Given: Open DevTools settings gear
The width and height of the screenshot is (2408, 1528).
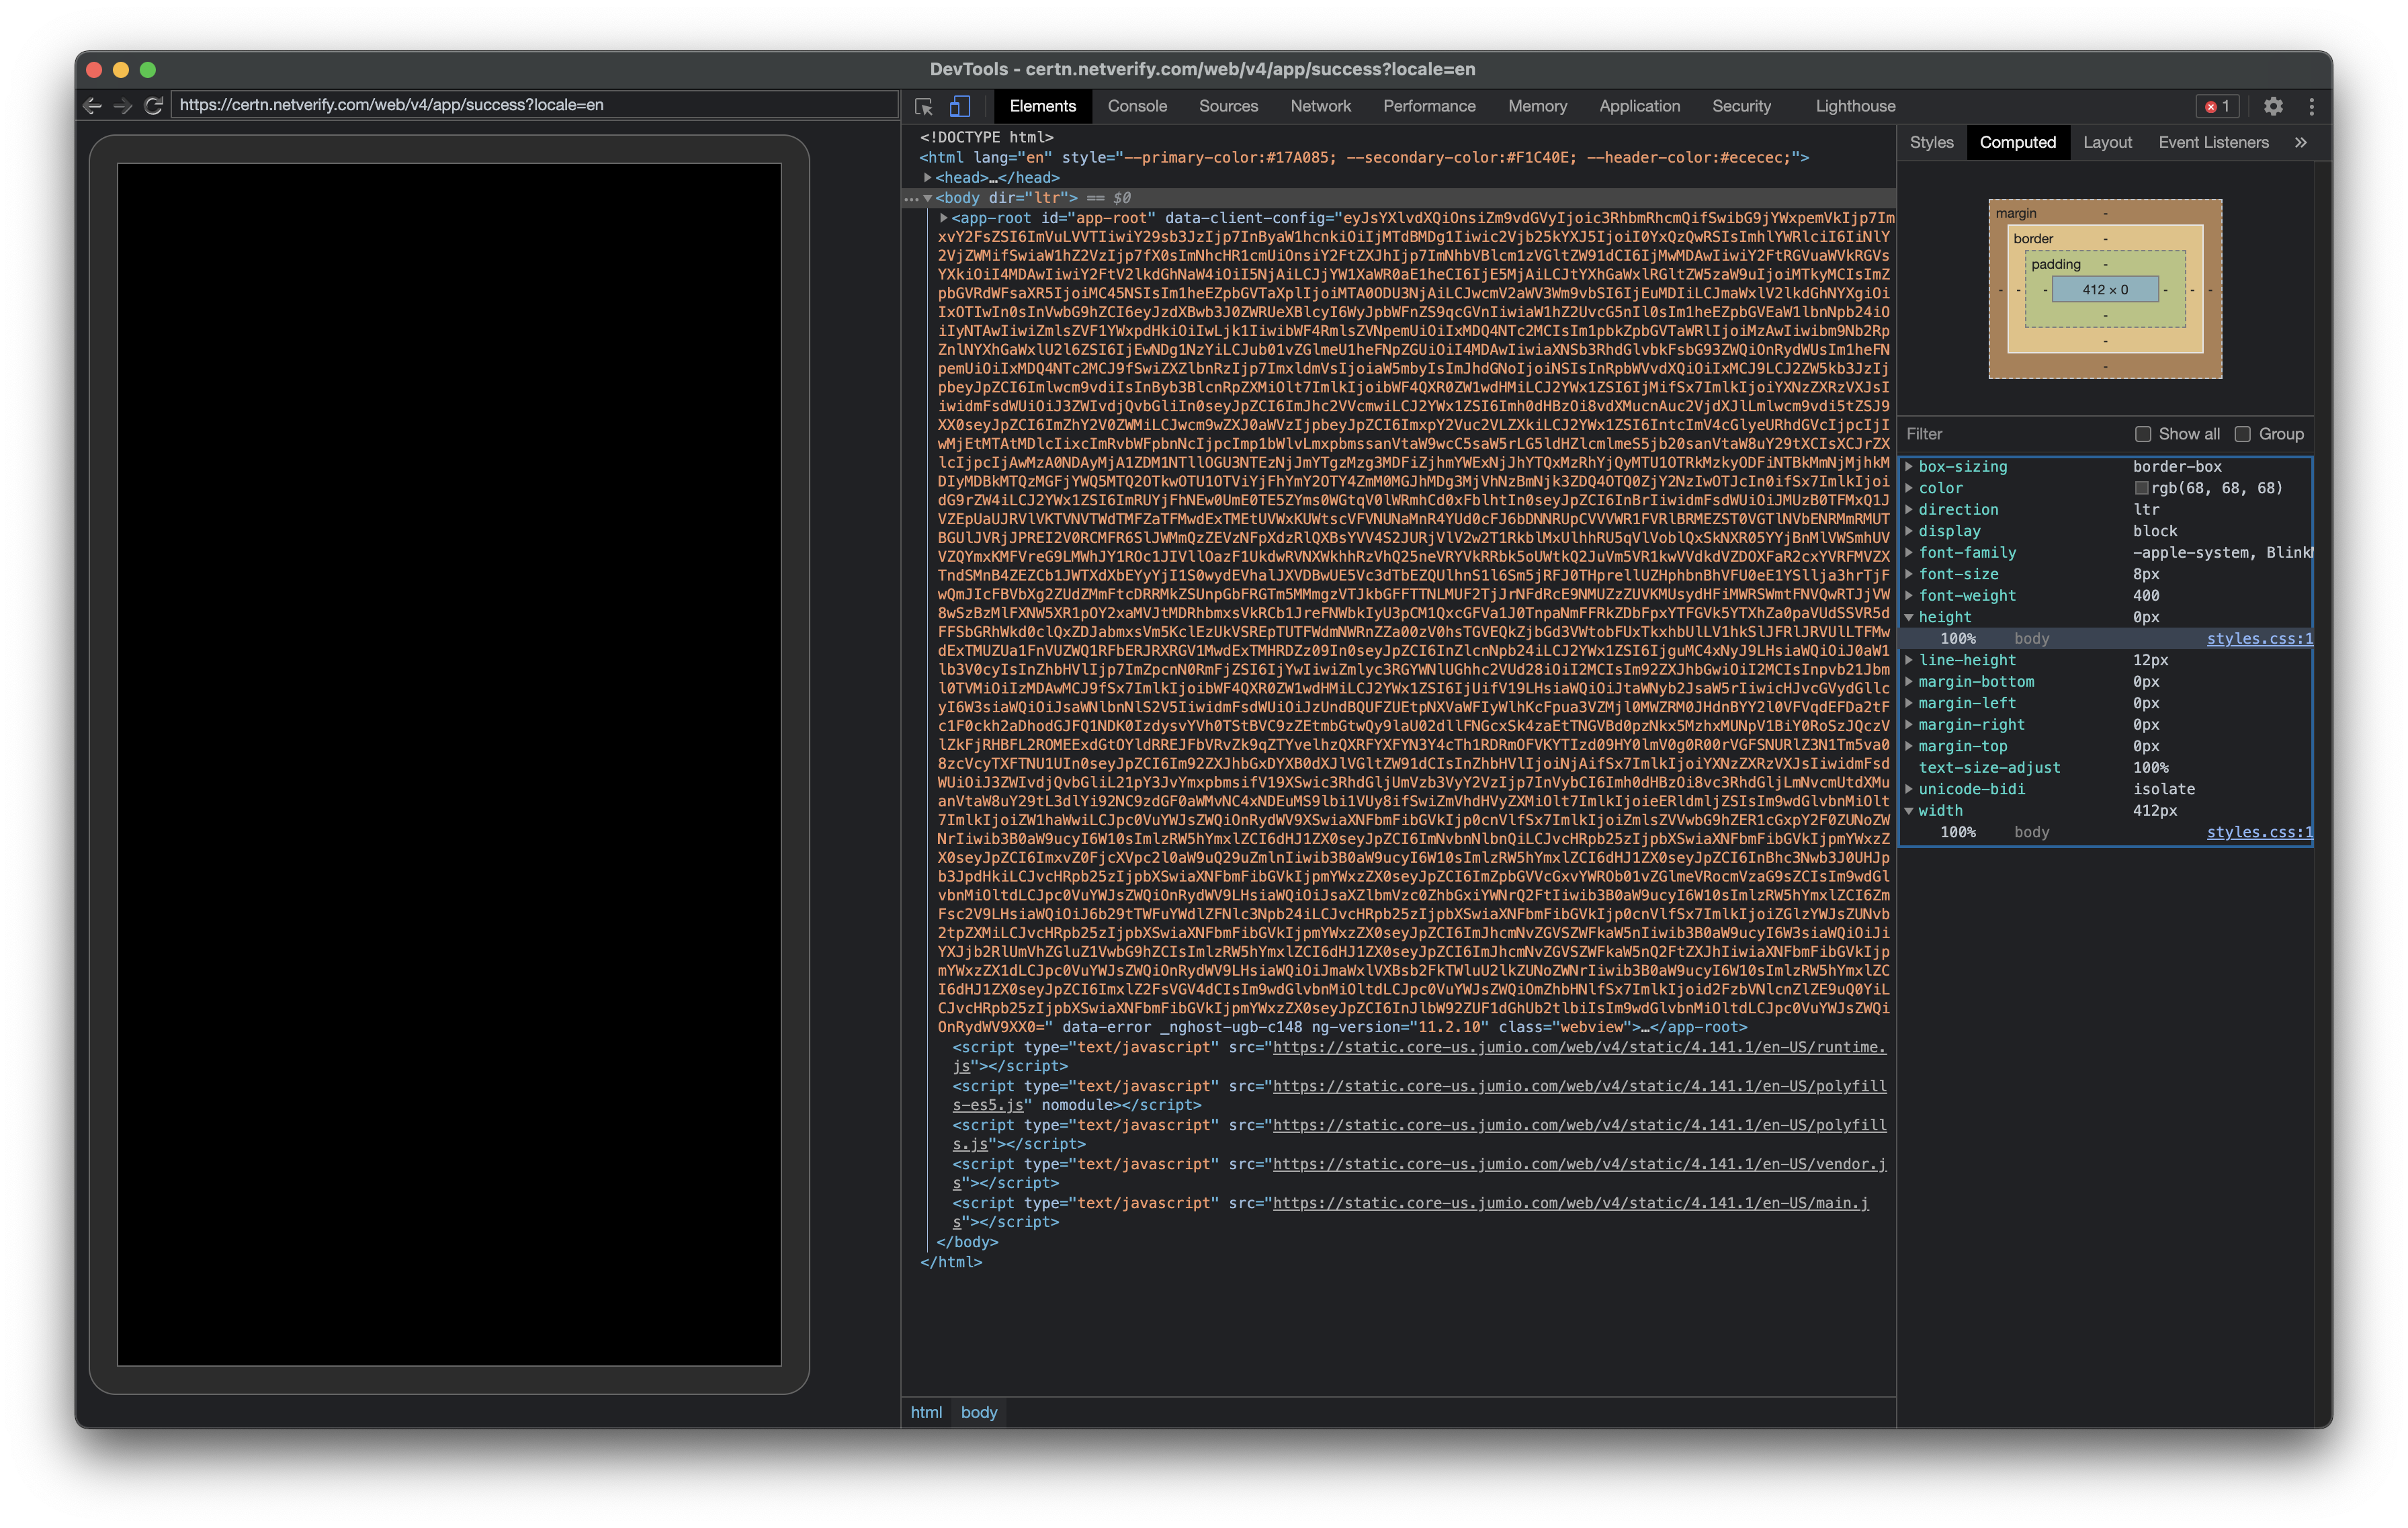Looking at the screenshot, I should [x=2273, y=106].
